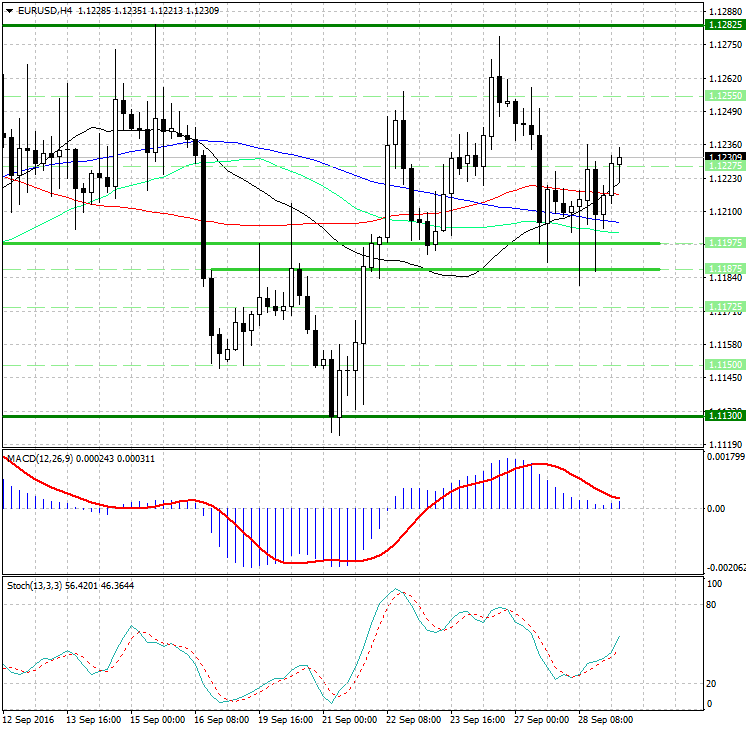Click the MACD 0.00 zero axis label
746x731 pixels.
pyautogui.click(x=717, y=508)
